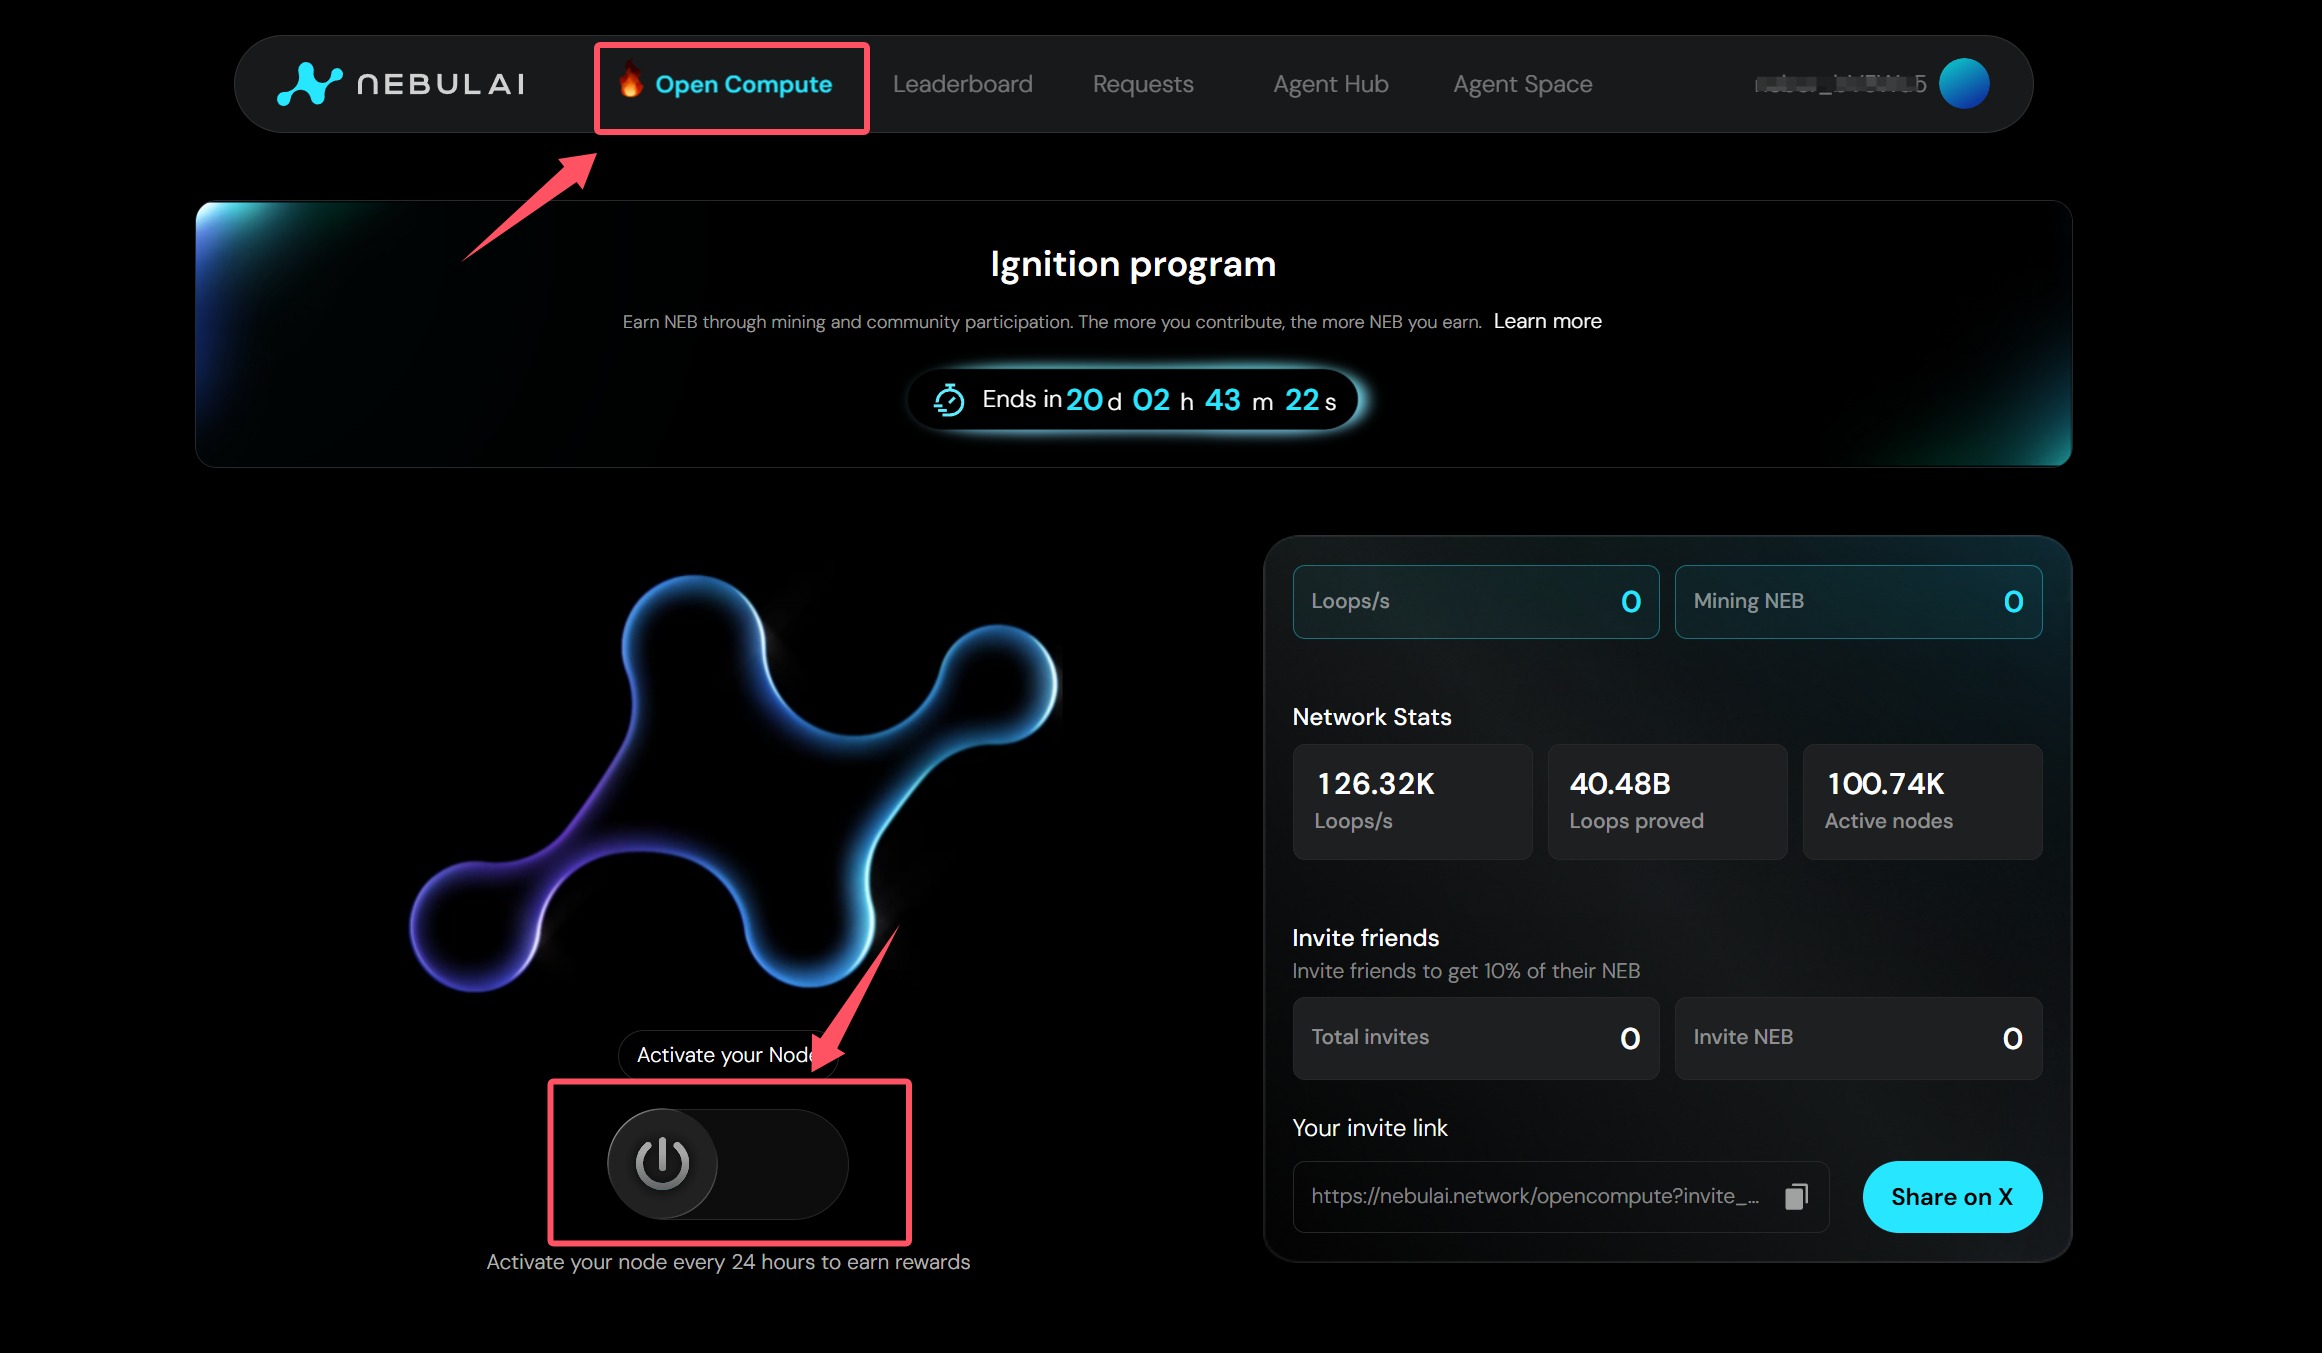The width and height of the screenshot is (2322, 1353).
Task: Open the Agent Space tab
Action: (1522, 84)
